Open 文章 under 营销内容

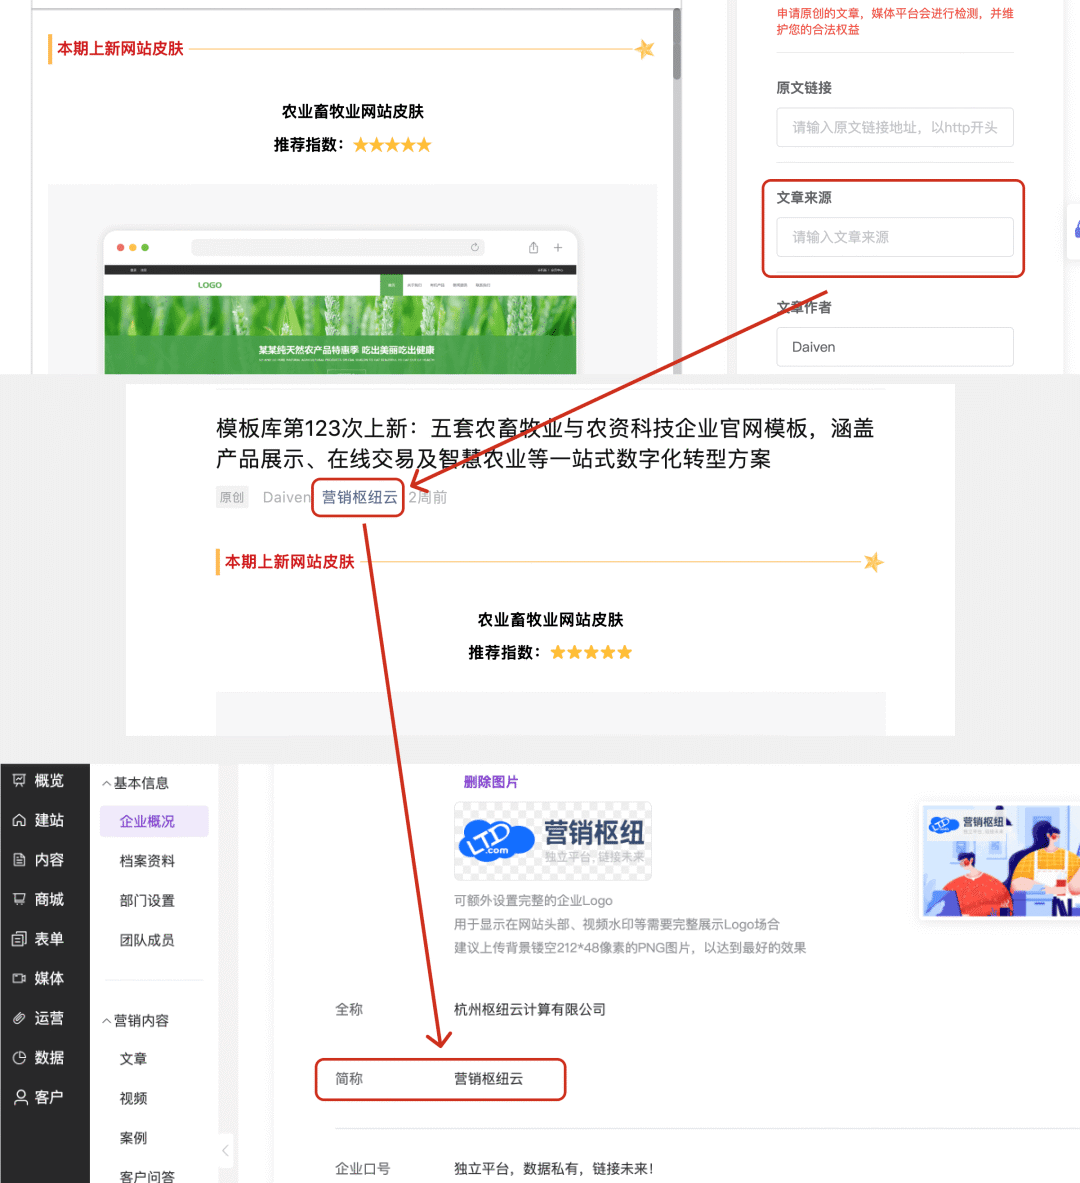[134, 1059]
